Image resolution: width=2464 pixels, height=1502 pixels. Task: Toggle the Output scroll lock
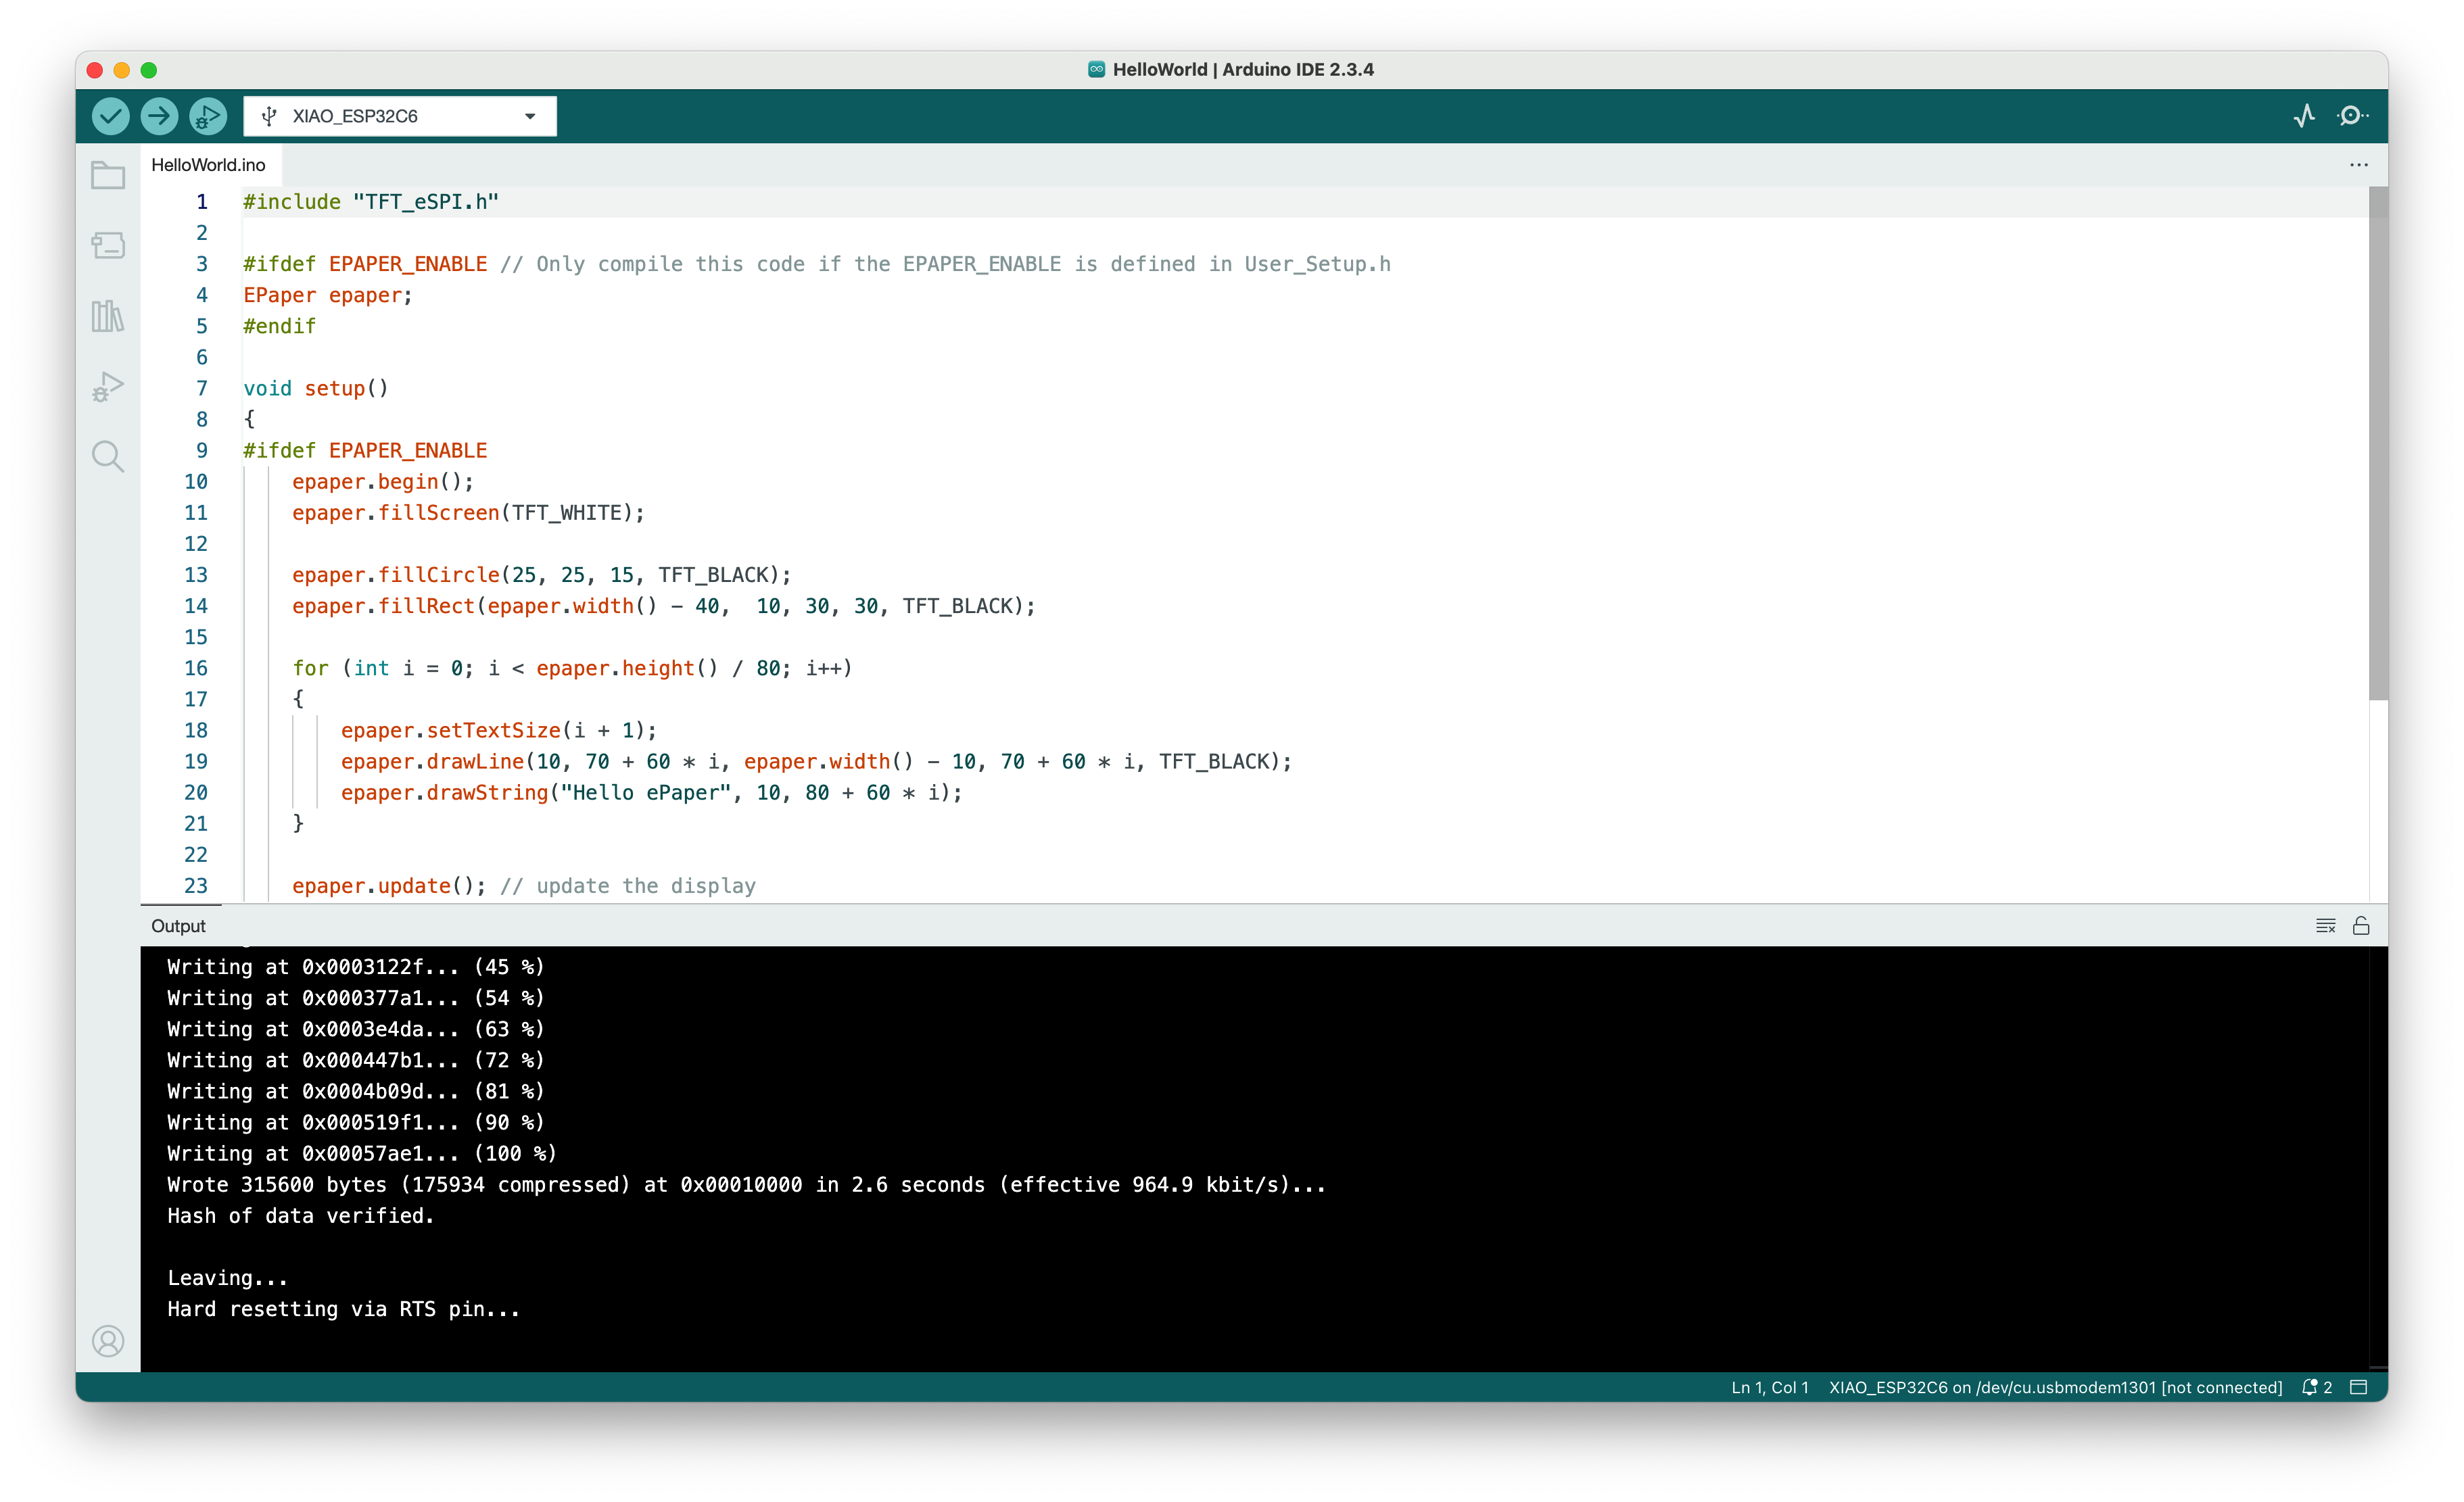click(x=2361, y=926)
